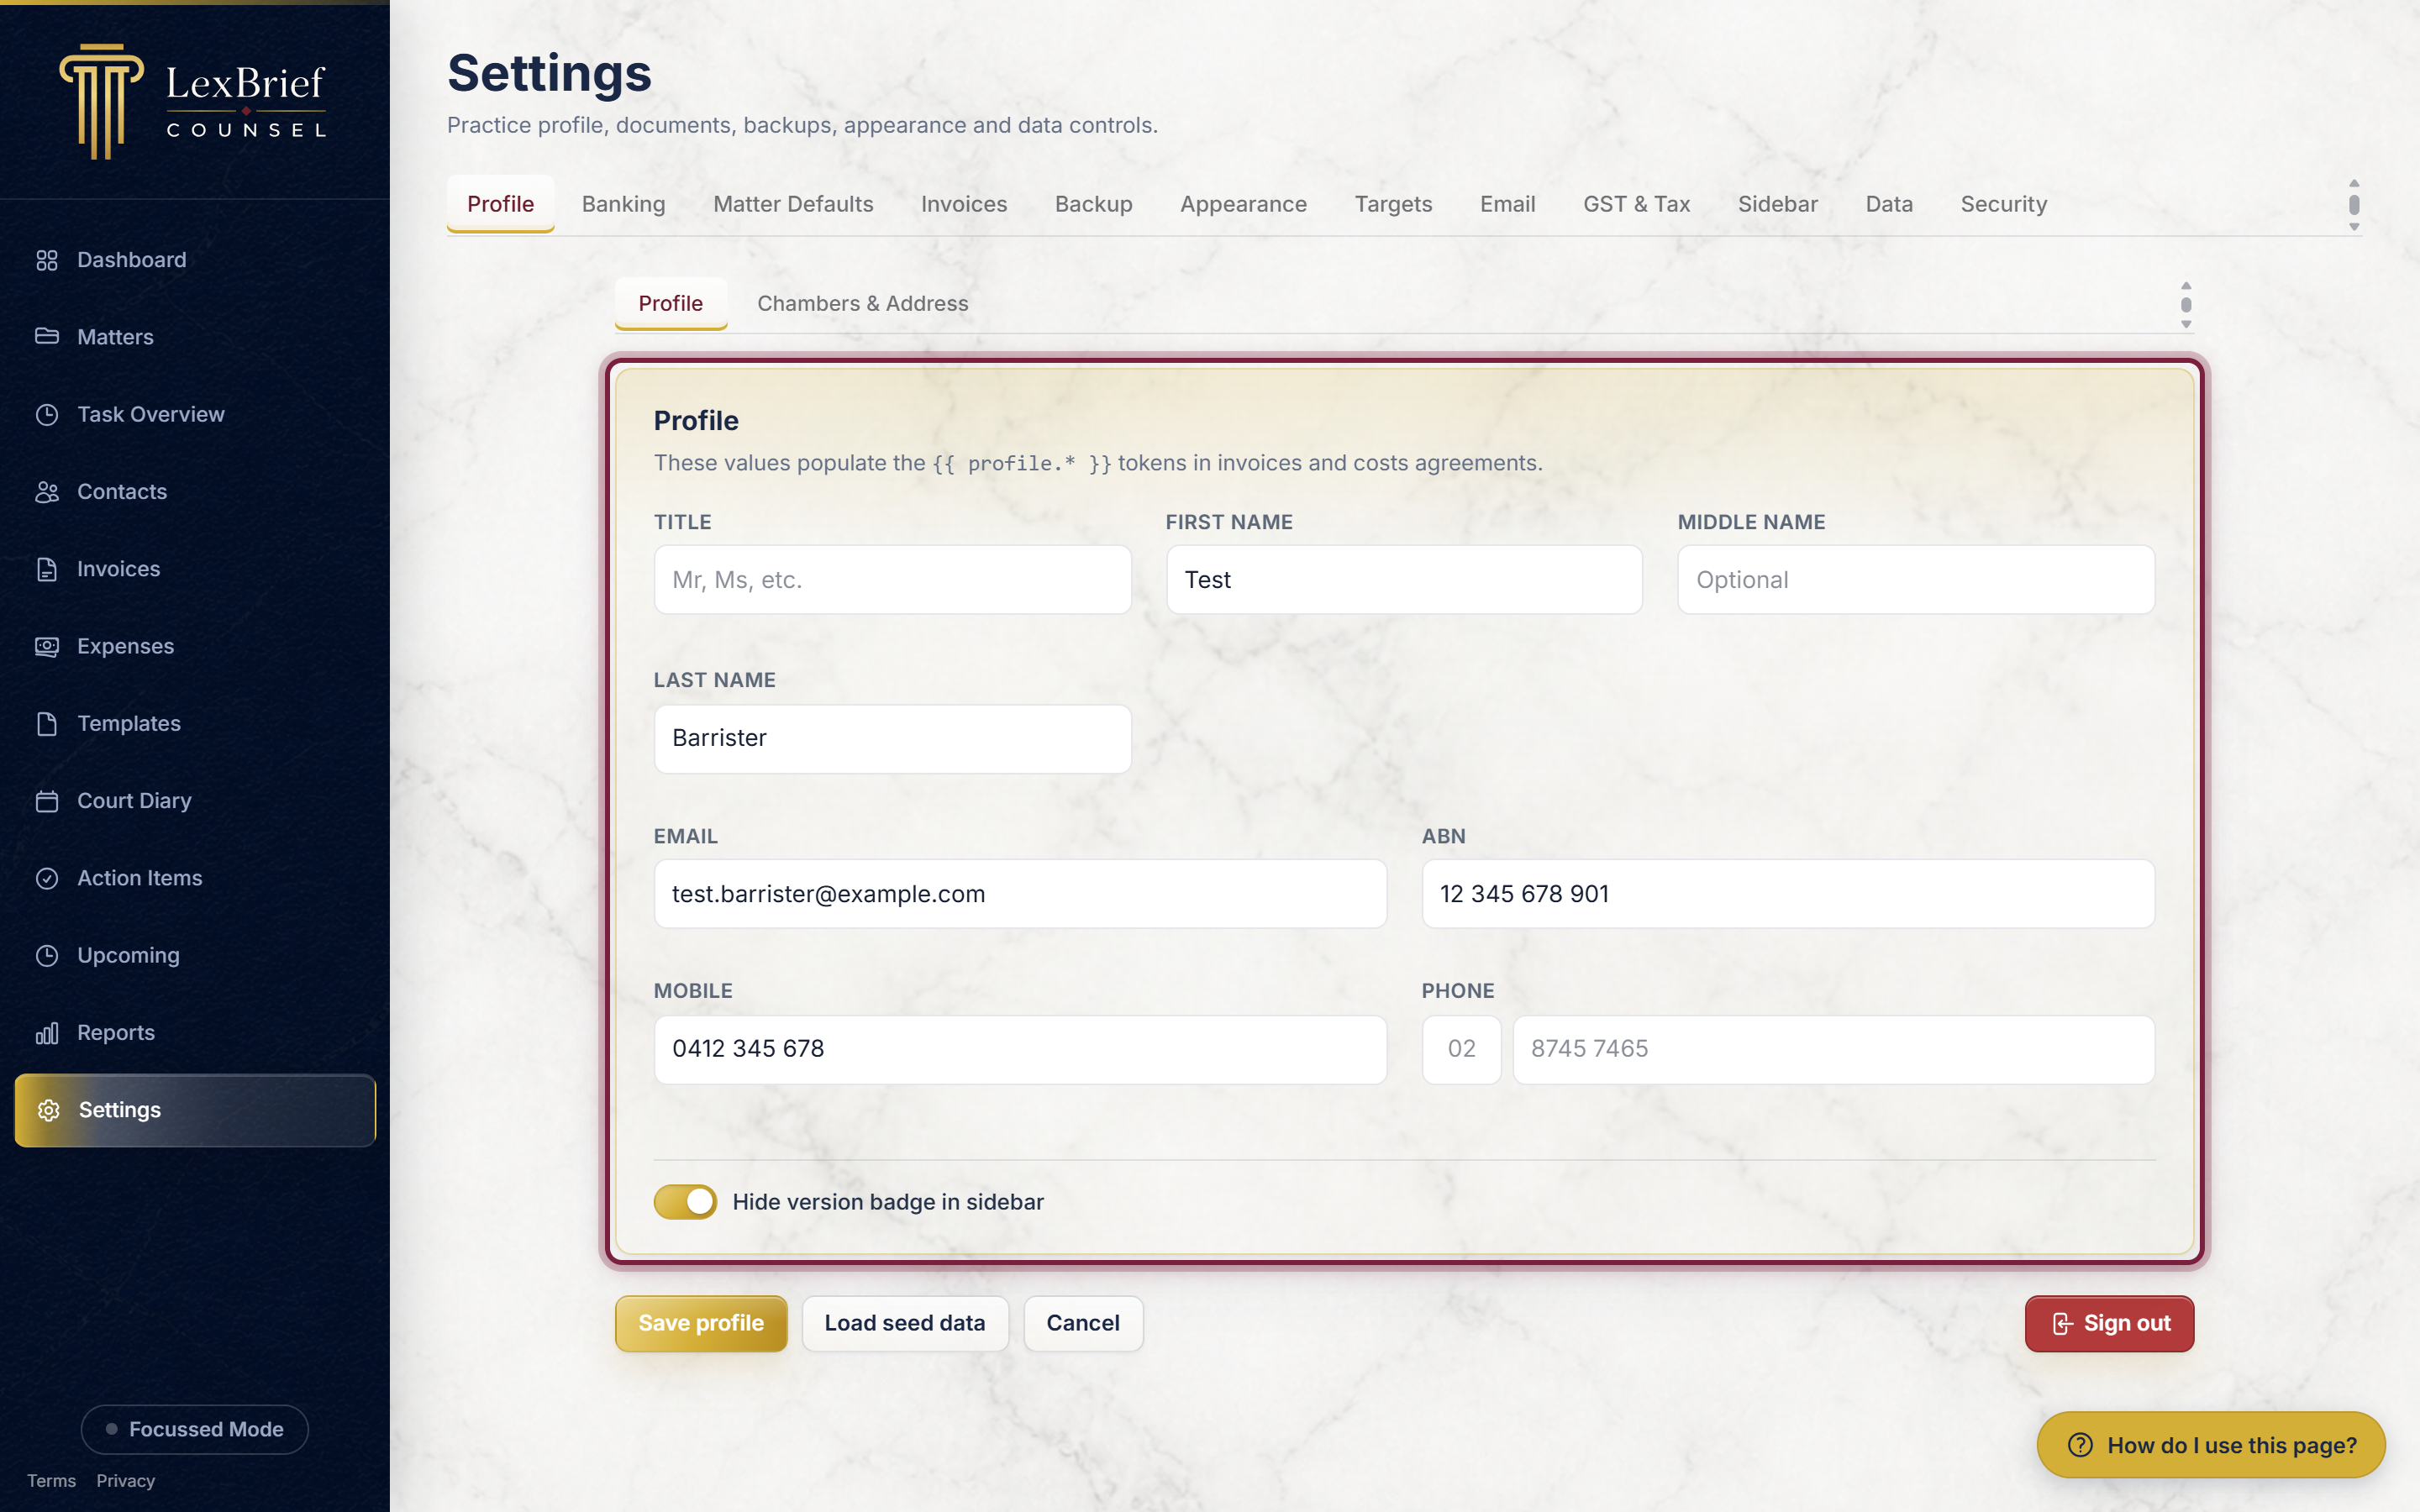This screenshot has height=1512, width=2420.
Task: Click the Sign out button text
Action: click(2127, 1323)
